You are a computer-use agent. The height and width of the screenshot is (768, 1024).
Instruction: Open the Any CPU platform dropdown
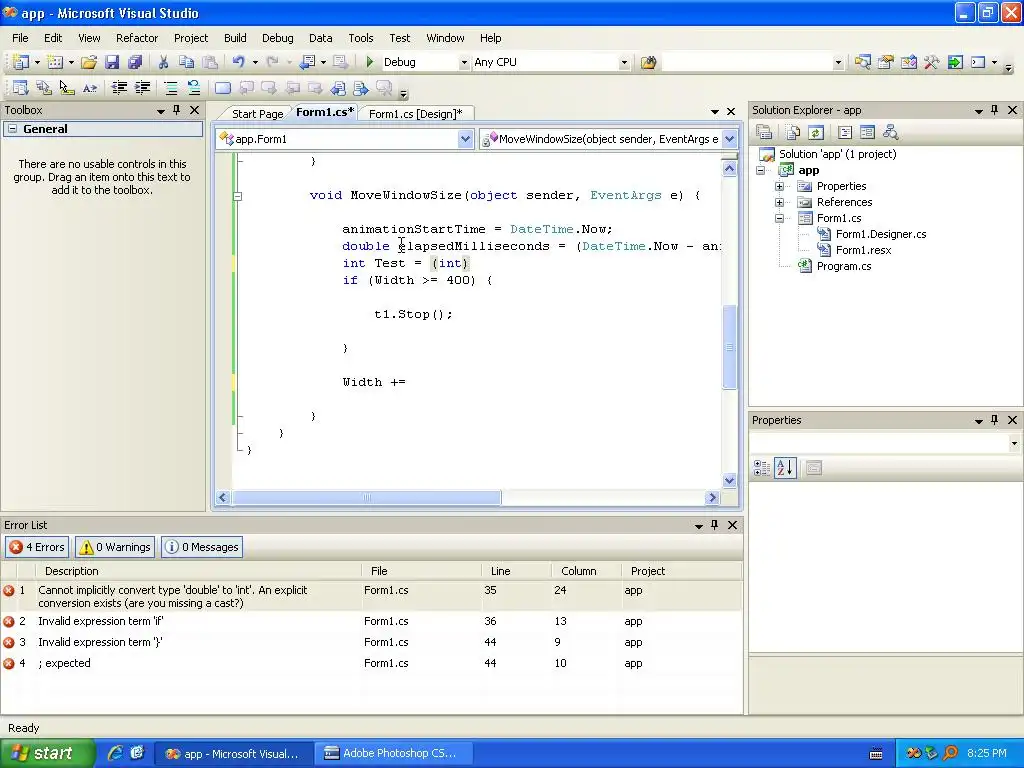pyautogui.click(x=624, y=63)
